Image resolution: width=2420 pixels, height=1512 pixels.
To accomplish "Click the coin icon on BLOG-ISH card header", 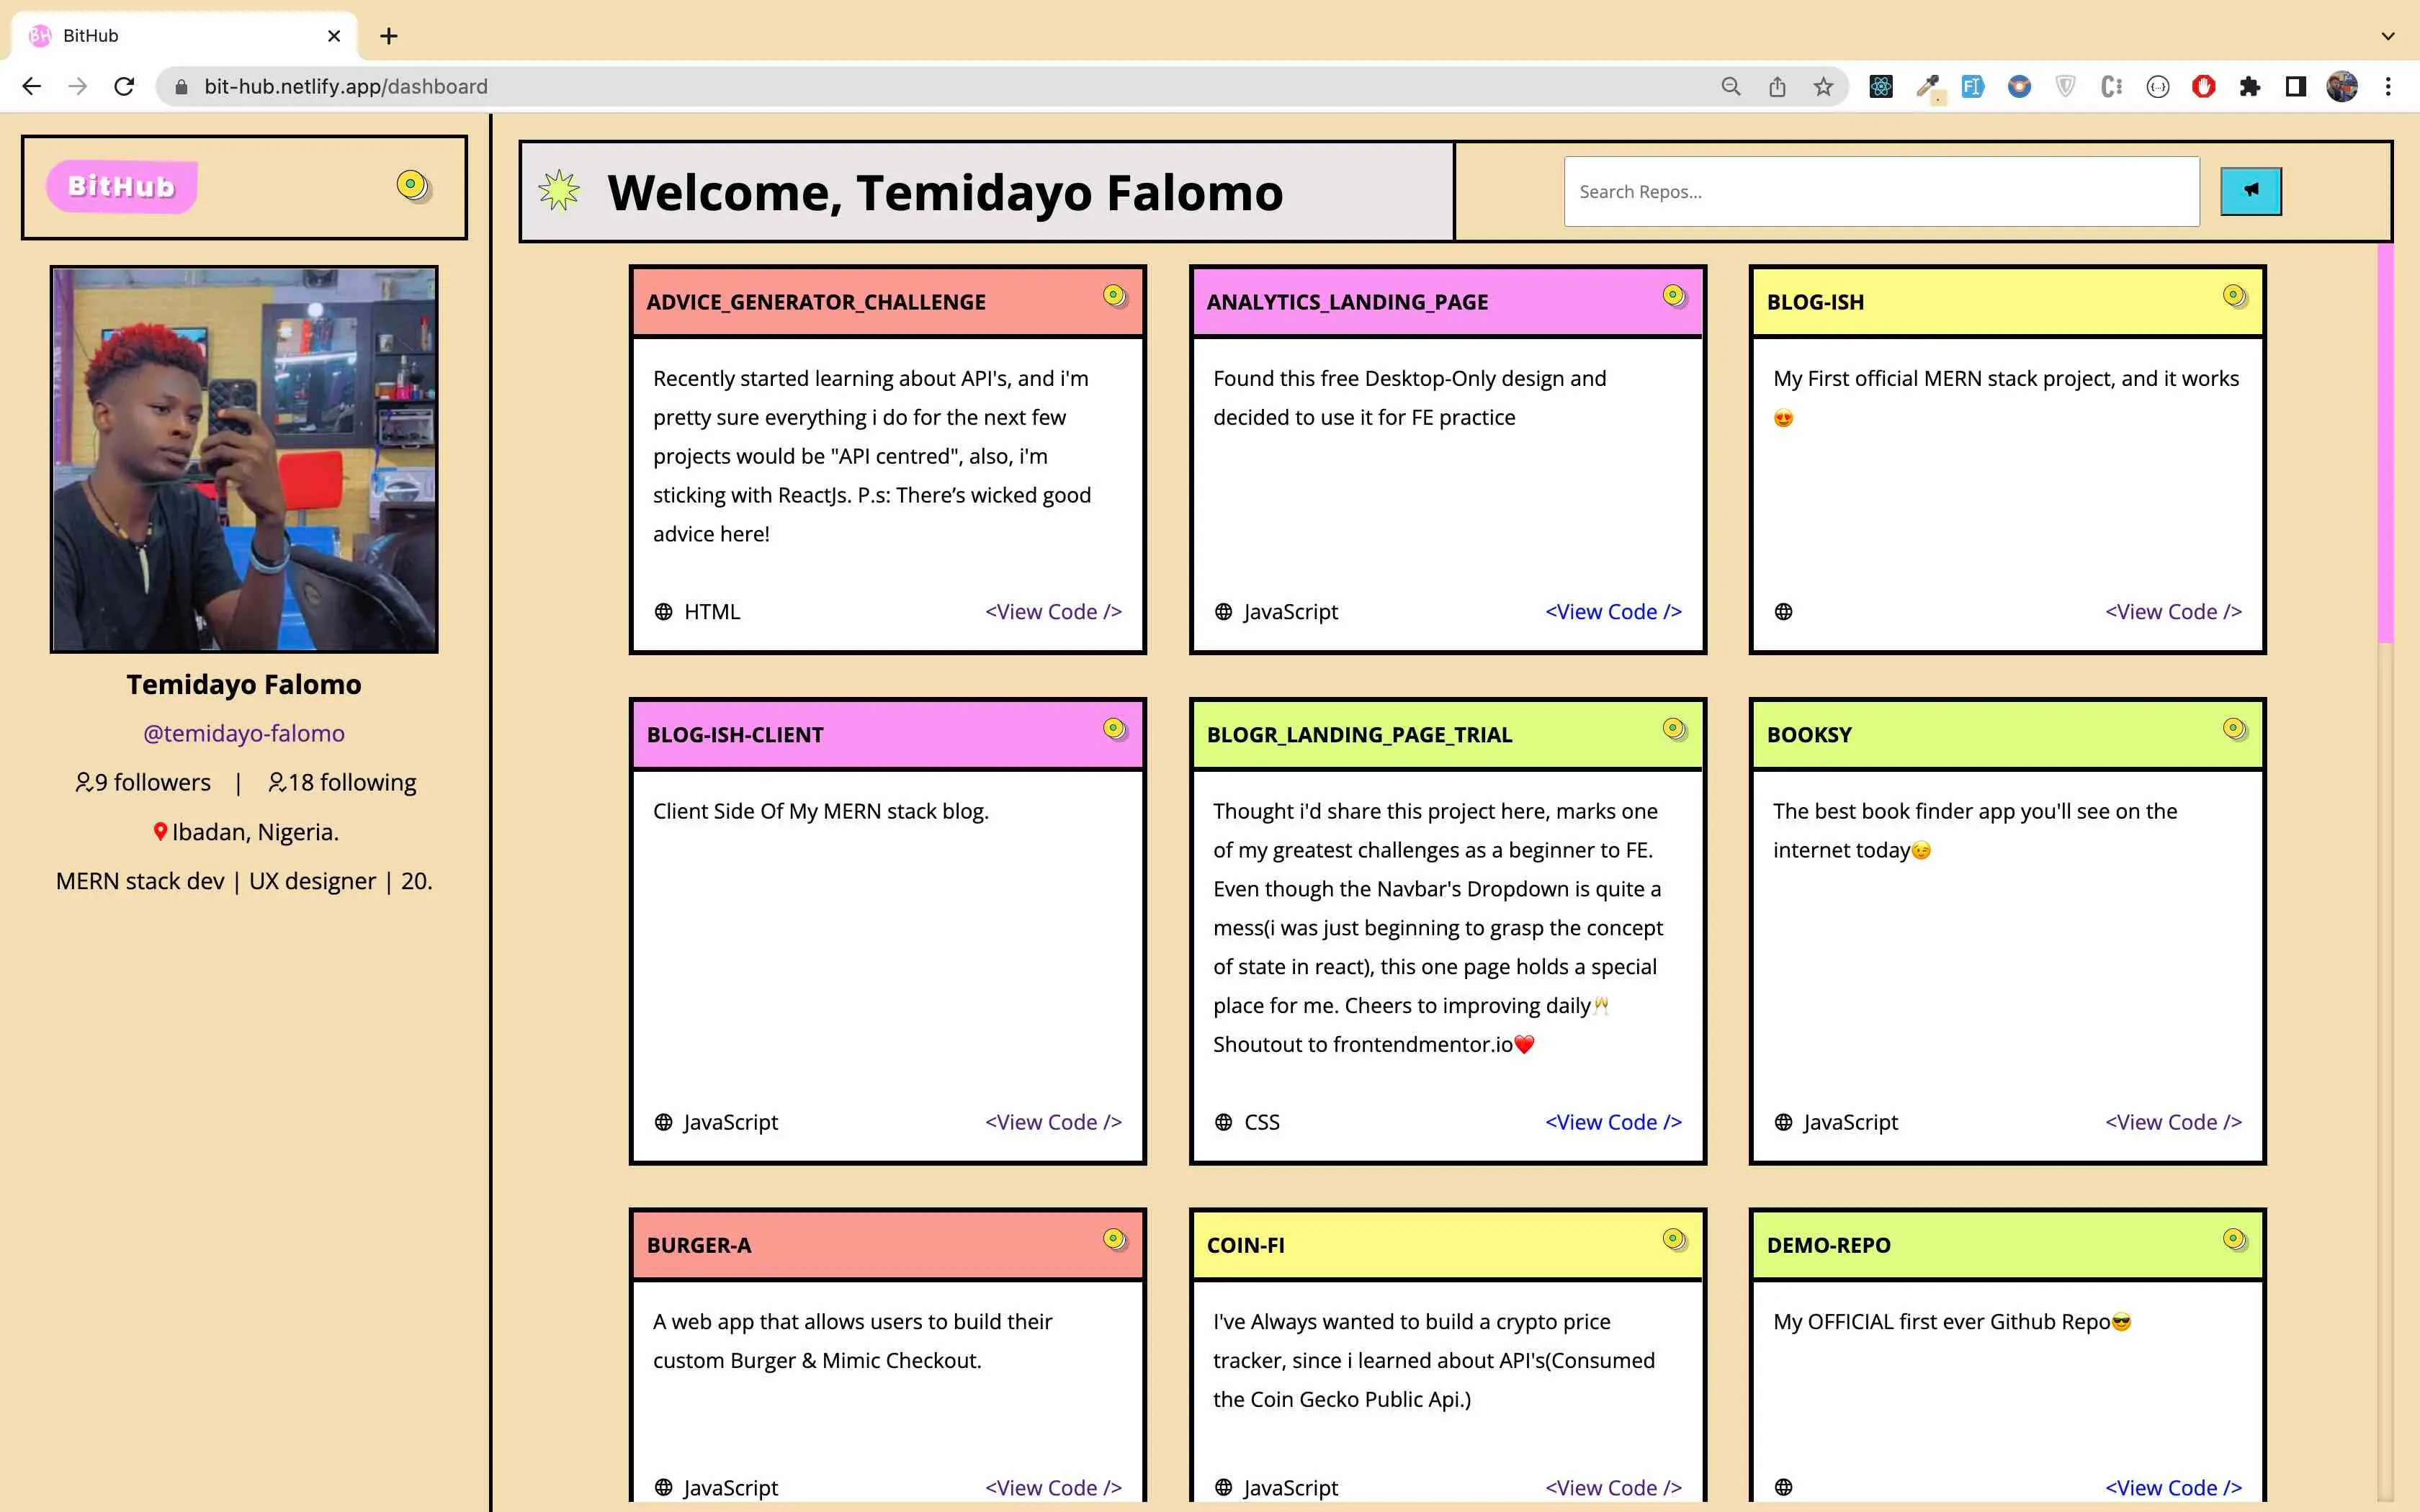I will pos(2234,296).
